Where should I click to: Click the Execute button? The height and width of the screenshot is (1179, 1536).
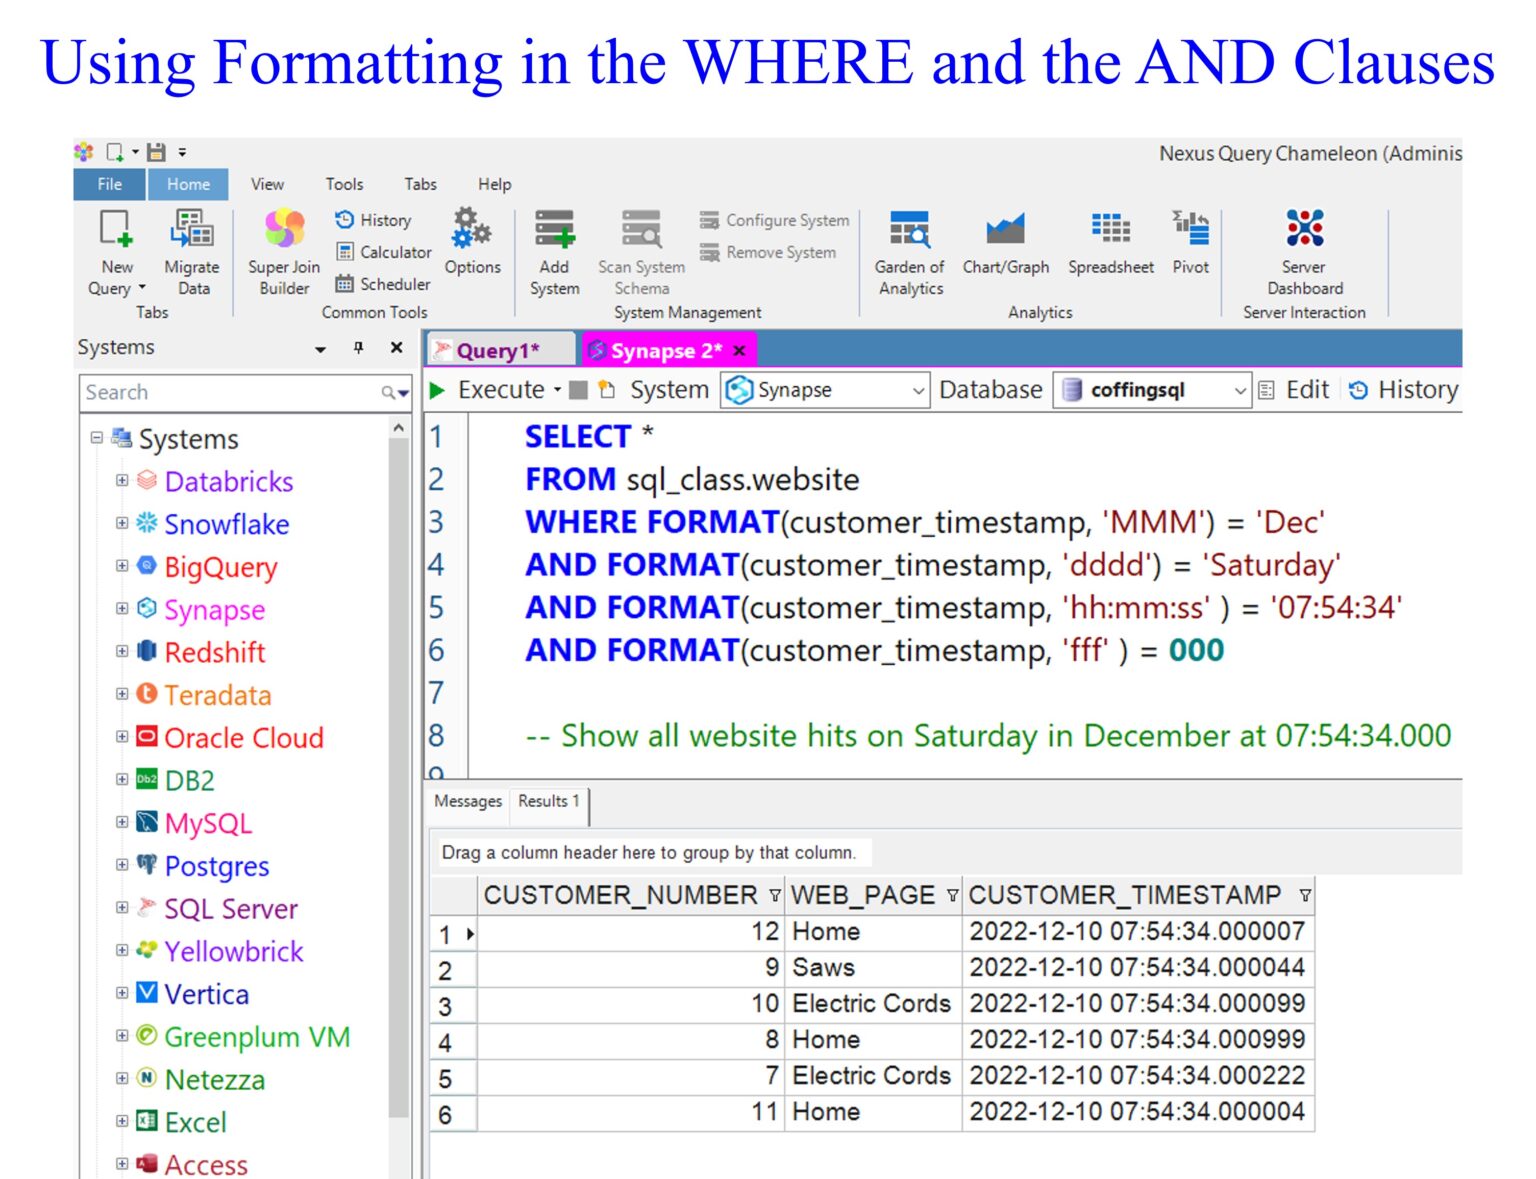pos(497,390)
